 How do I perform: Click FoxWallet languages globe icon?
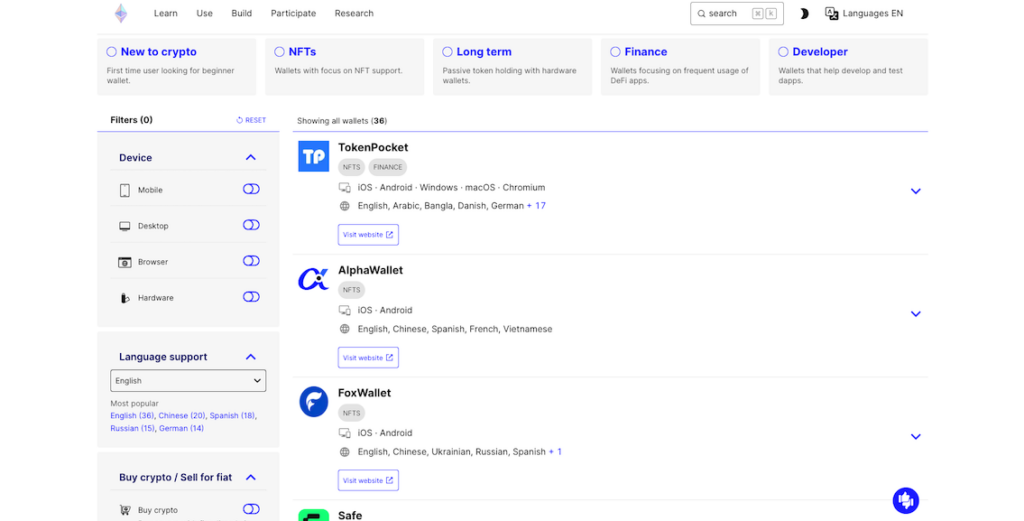(x=345, y=452)
